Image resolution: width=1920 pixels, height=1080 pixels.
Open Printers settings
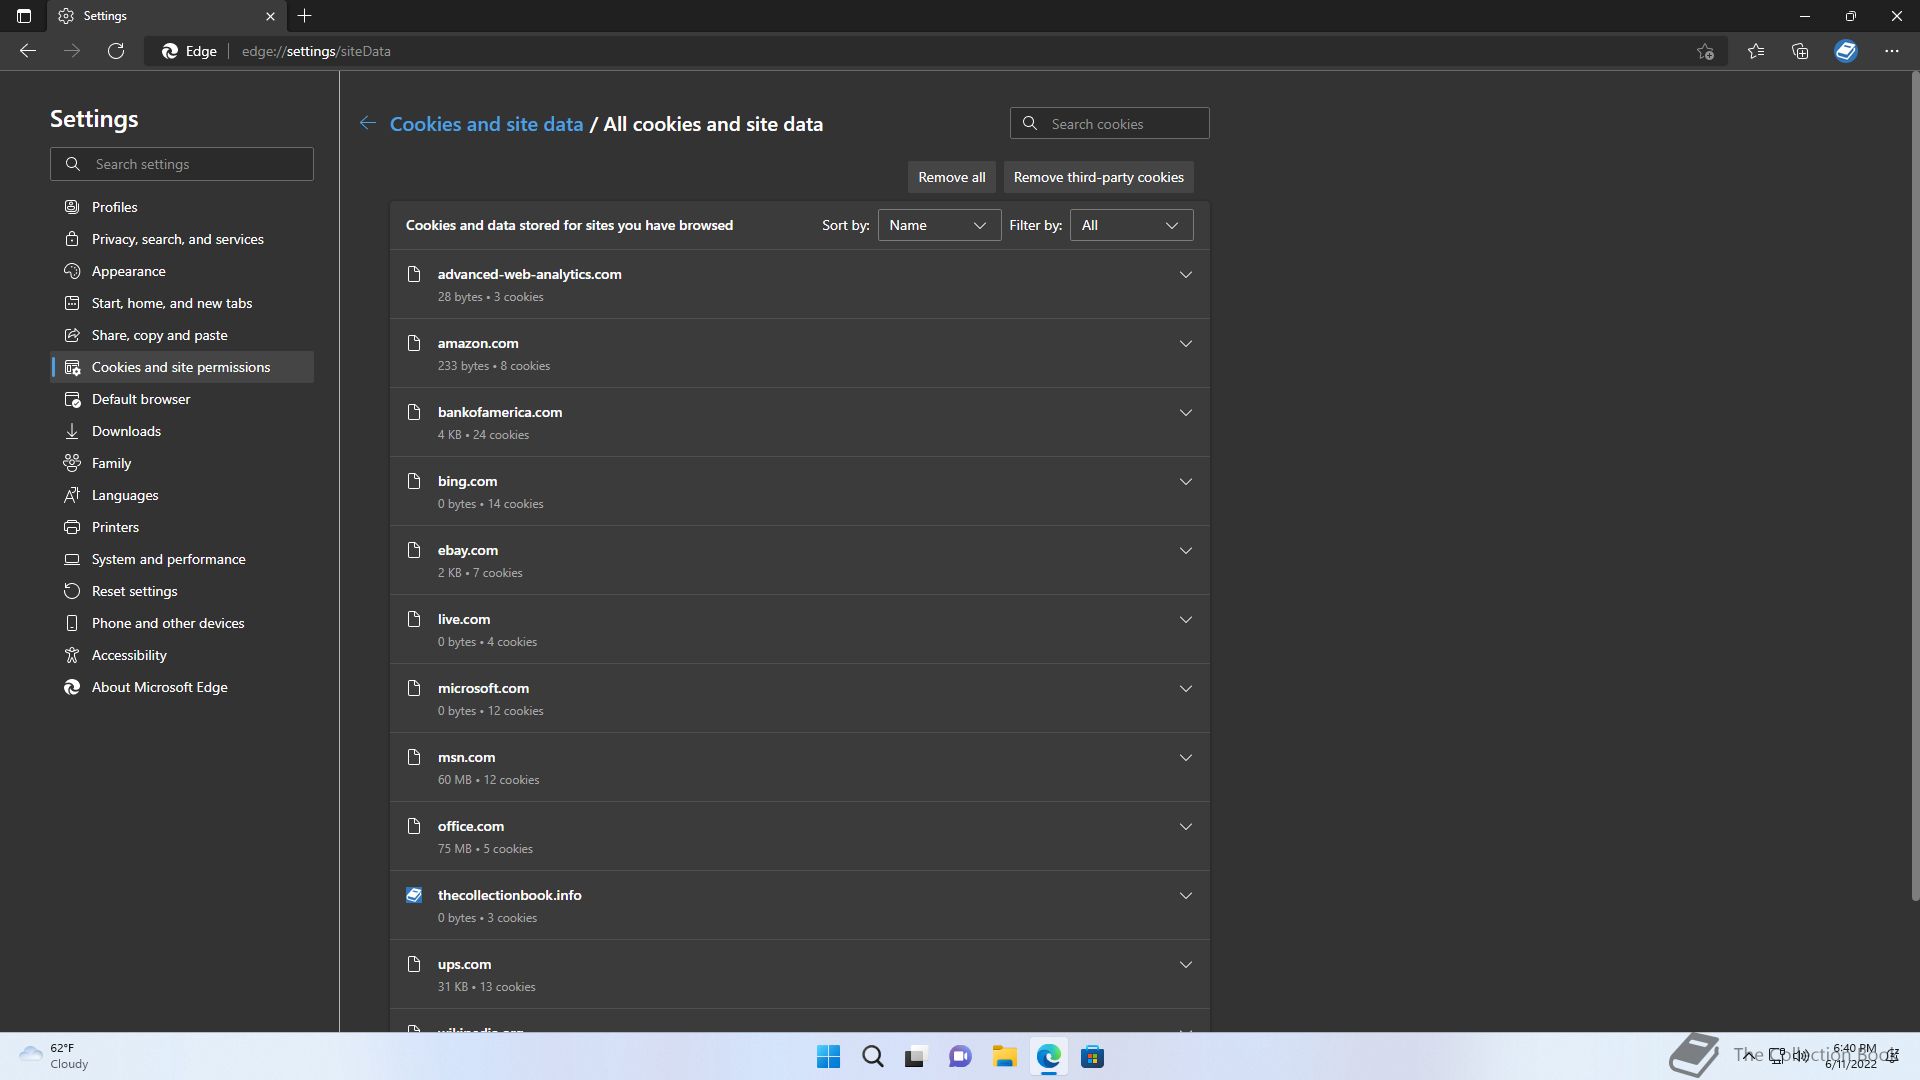pos(182,527)
